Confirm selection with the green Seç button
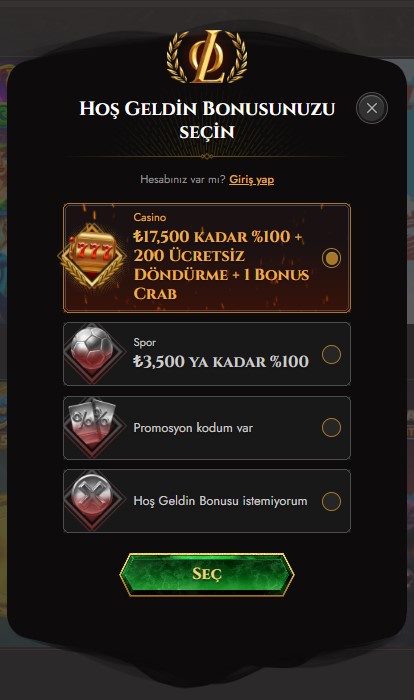Screen dimensions: 414x700 [207, 574]
